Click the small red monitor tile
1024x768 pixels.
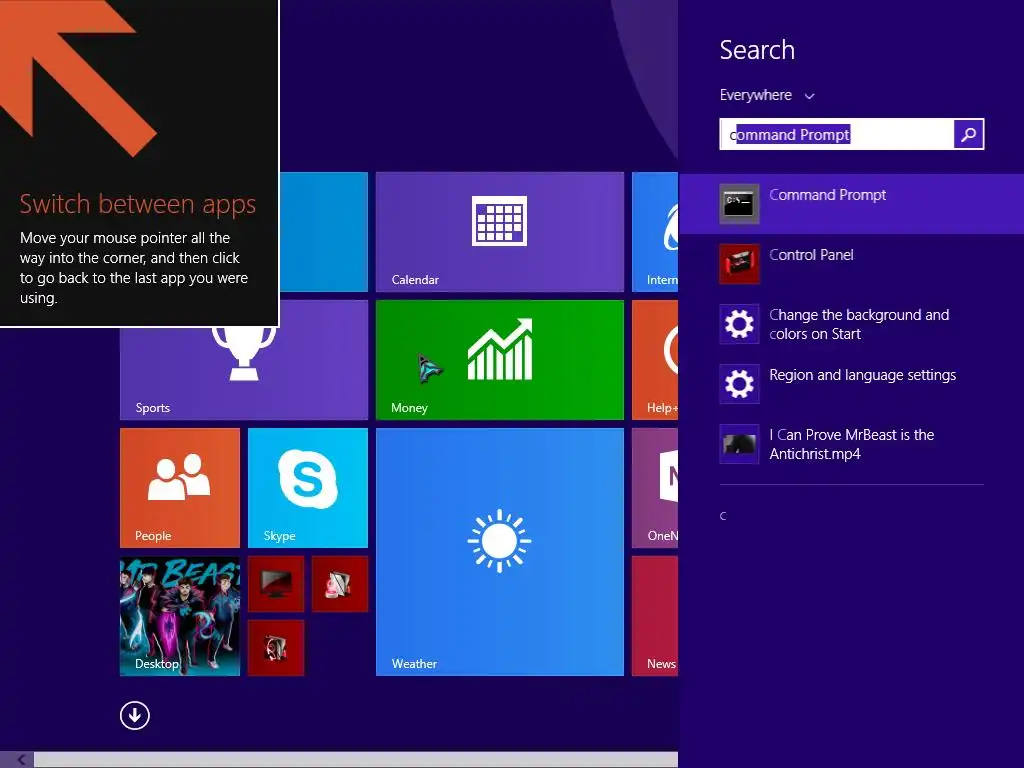click(276, 584)
